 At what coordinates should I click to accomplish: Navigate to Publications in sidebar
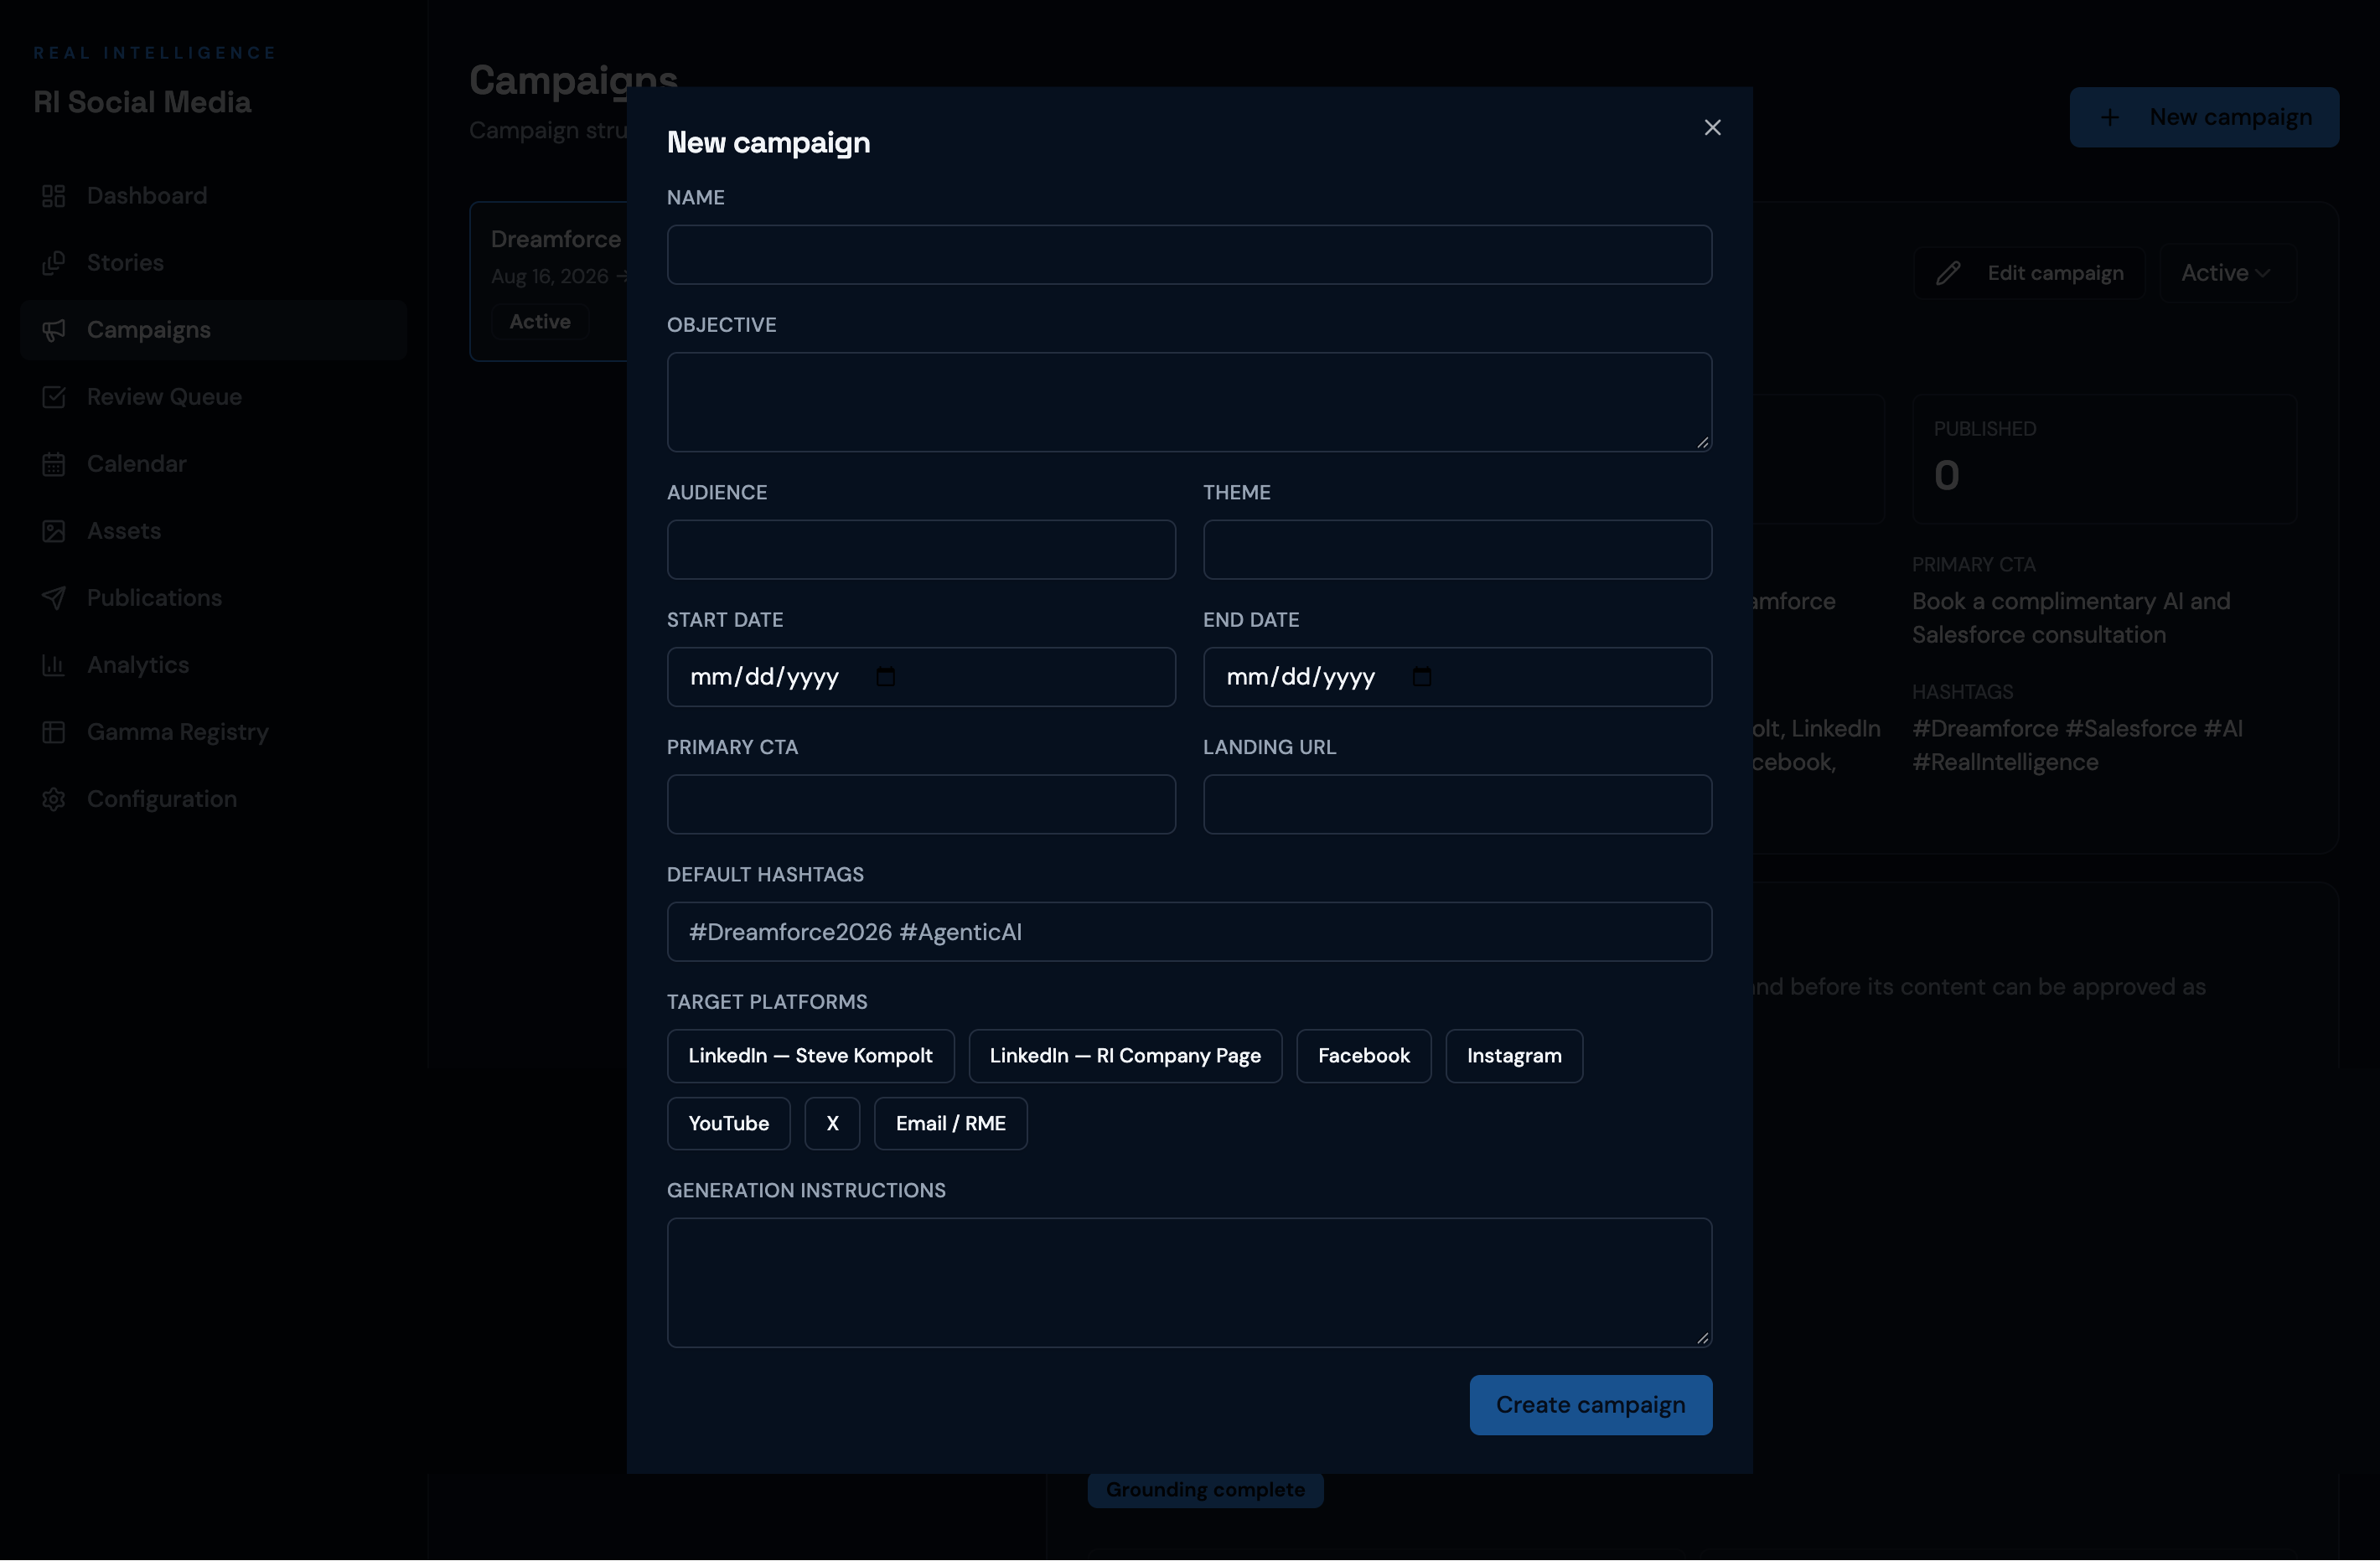click(x=213, y=598)
